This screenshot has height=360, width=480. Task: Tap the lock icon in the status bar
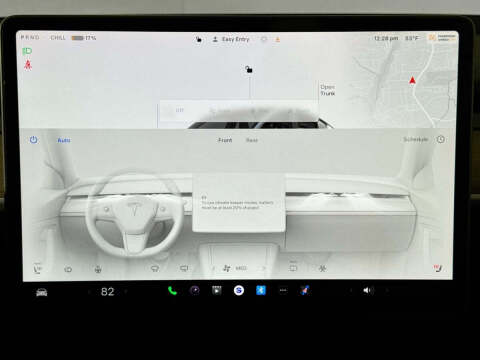pos(199,39)
